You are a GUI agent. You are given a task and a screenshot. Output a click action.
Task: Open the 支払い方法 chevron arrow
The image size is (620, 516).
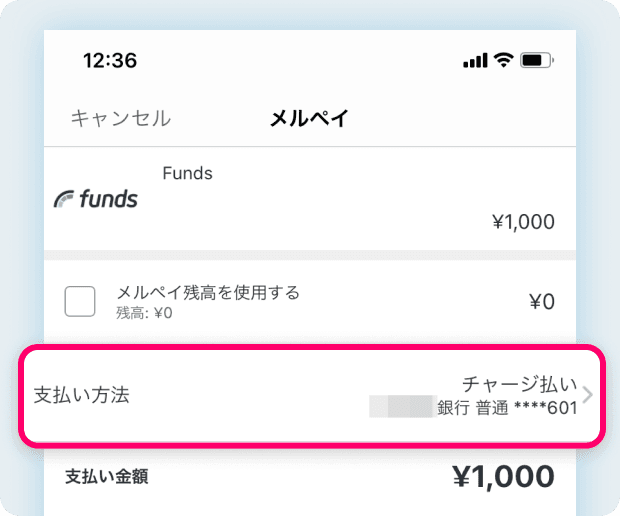[588, 395]
